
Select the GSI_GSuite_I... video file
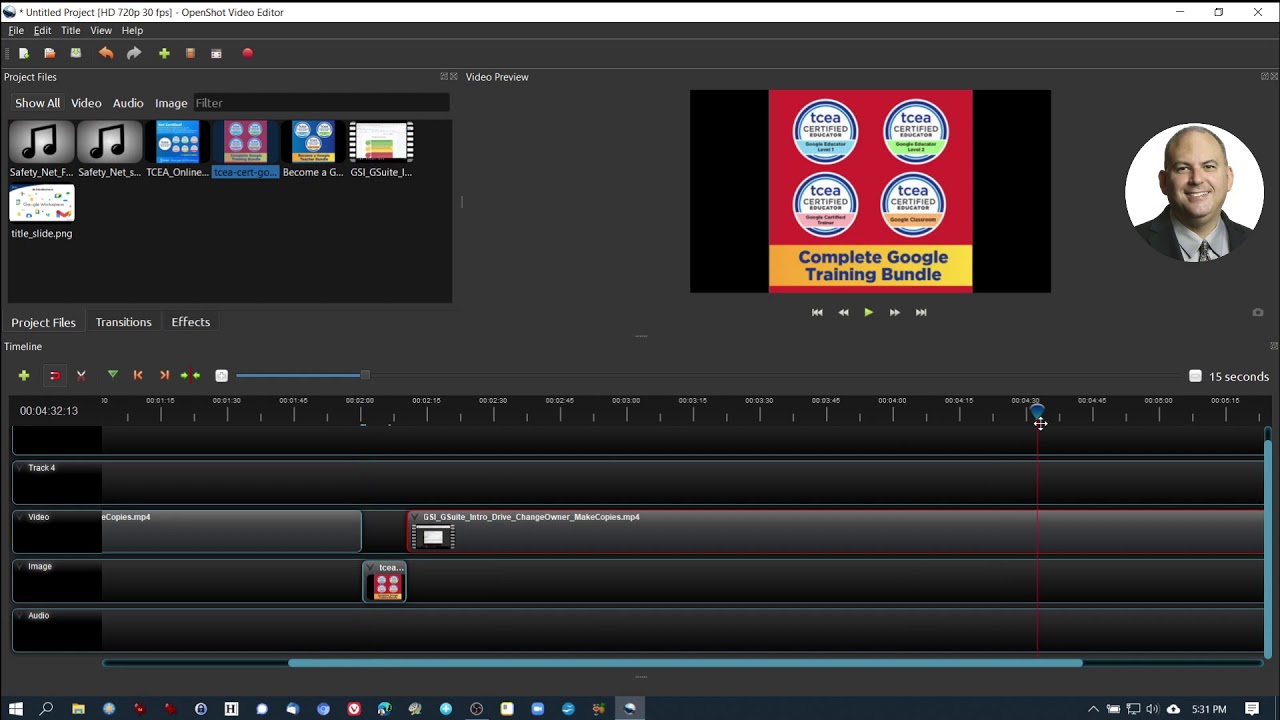point(381,150)
